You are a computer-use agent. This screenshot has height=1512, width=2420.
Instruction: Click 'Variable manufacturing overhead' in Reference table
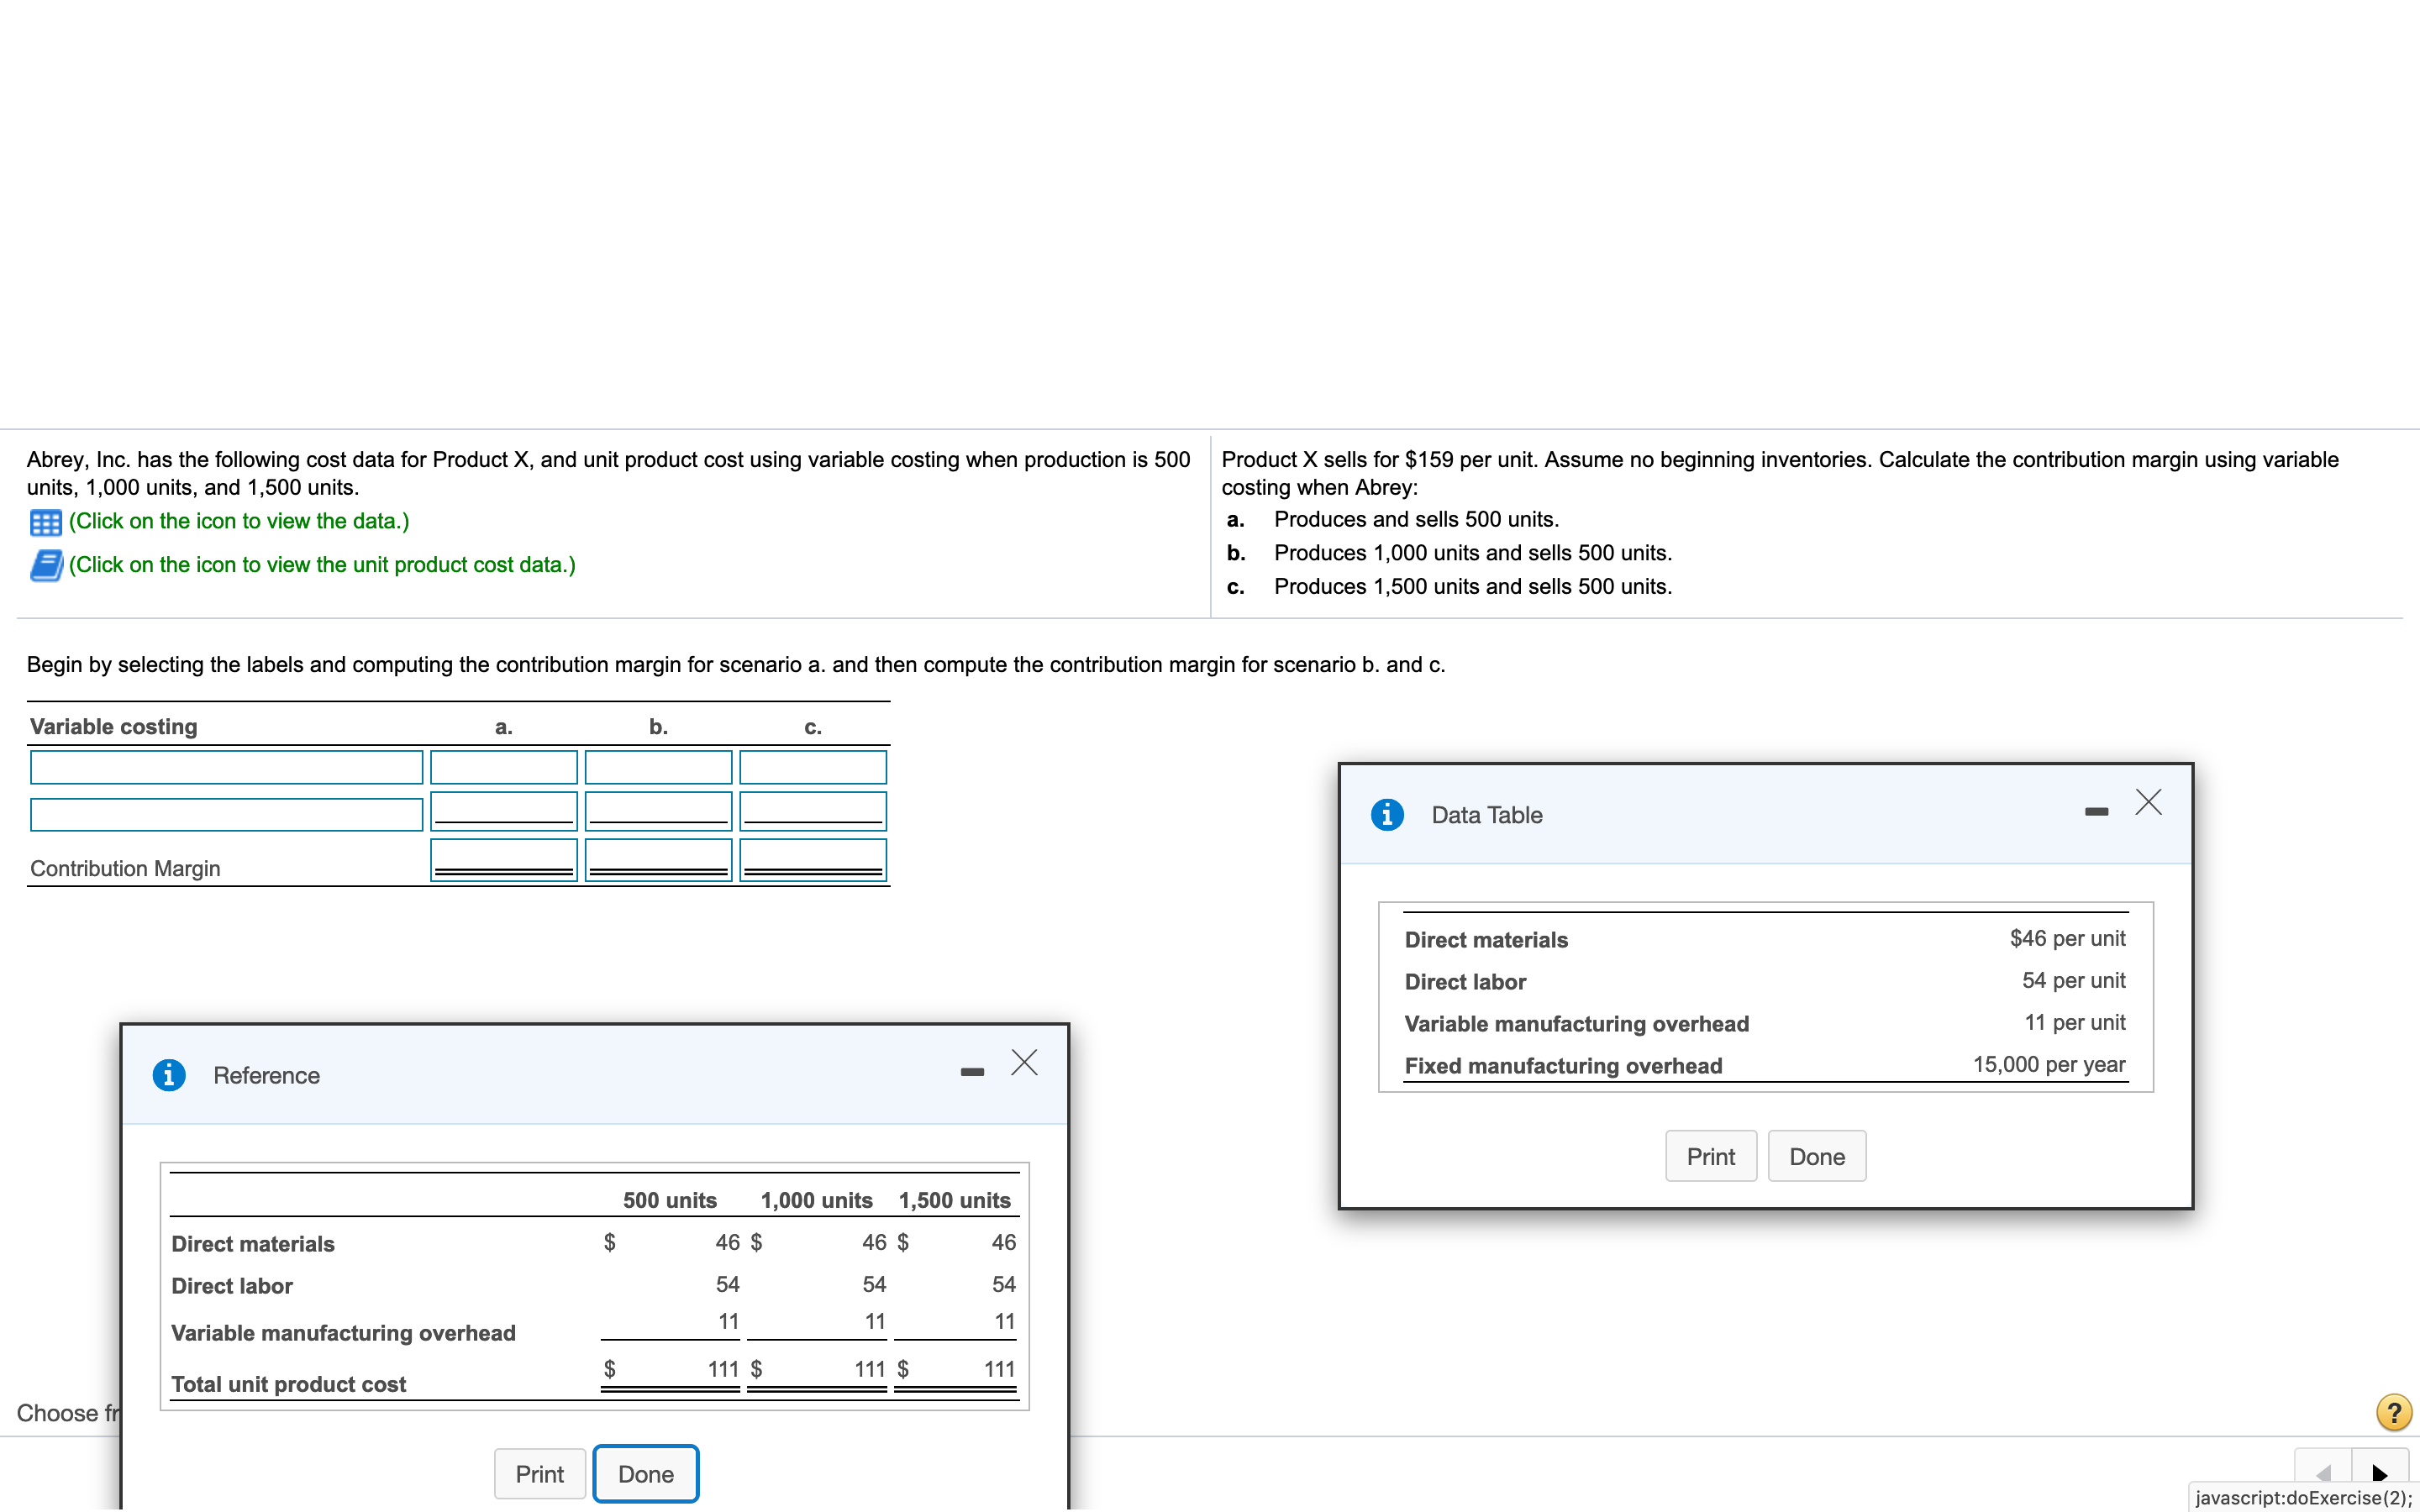click(x=343, y=1333)
